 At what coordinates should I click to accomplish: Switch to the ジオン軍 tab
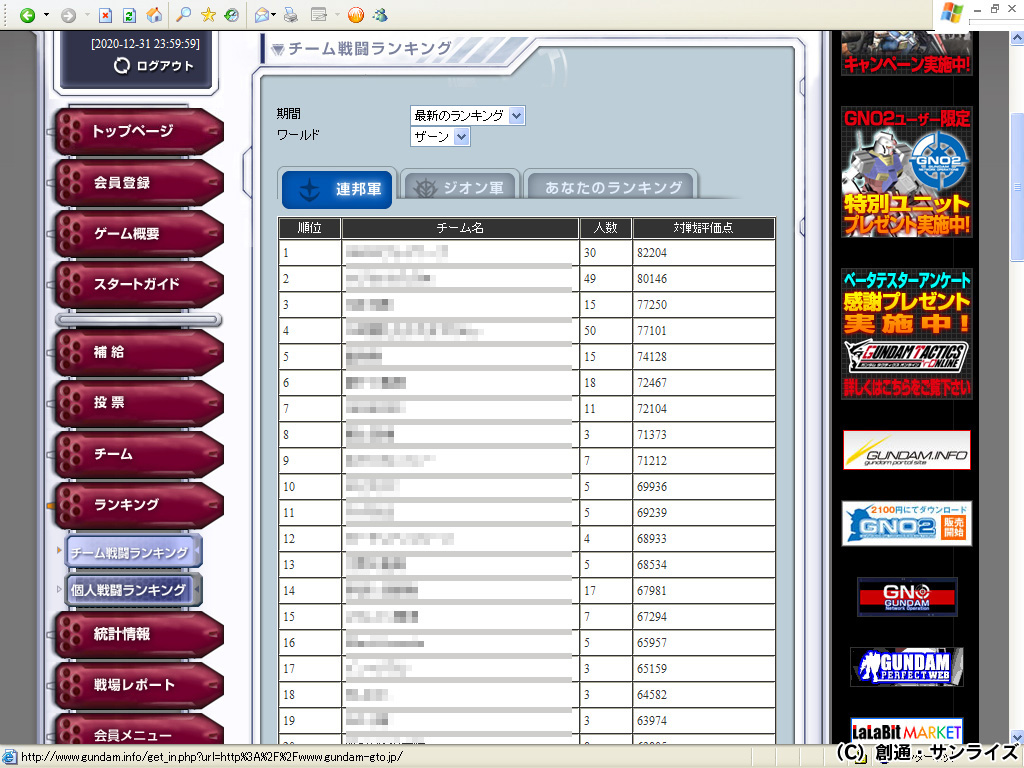460,188
